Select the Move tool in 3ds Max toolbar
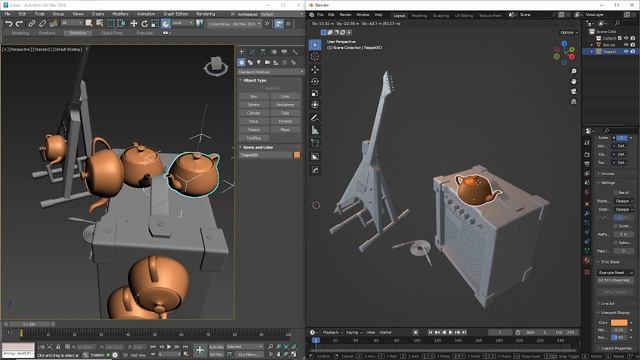This screenshot has width=640, height=360. point(134,24)
